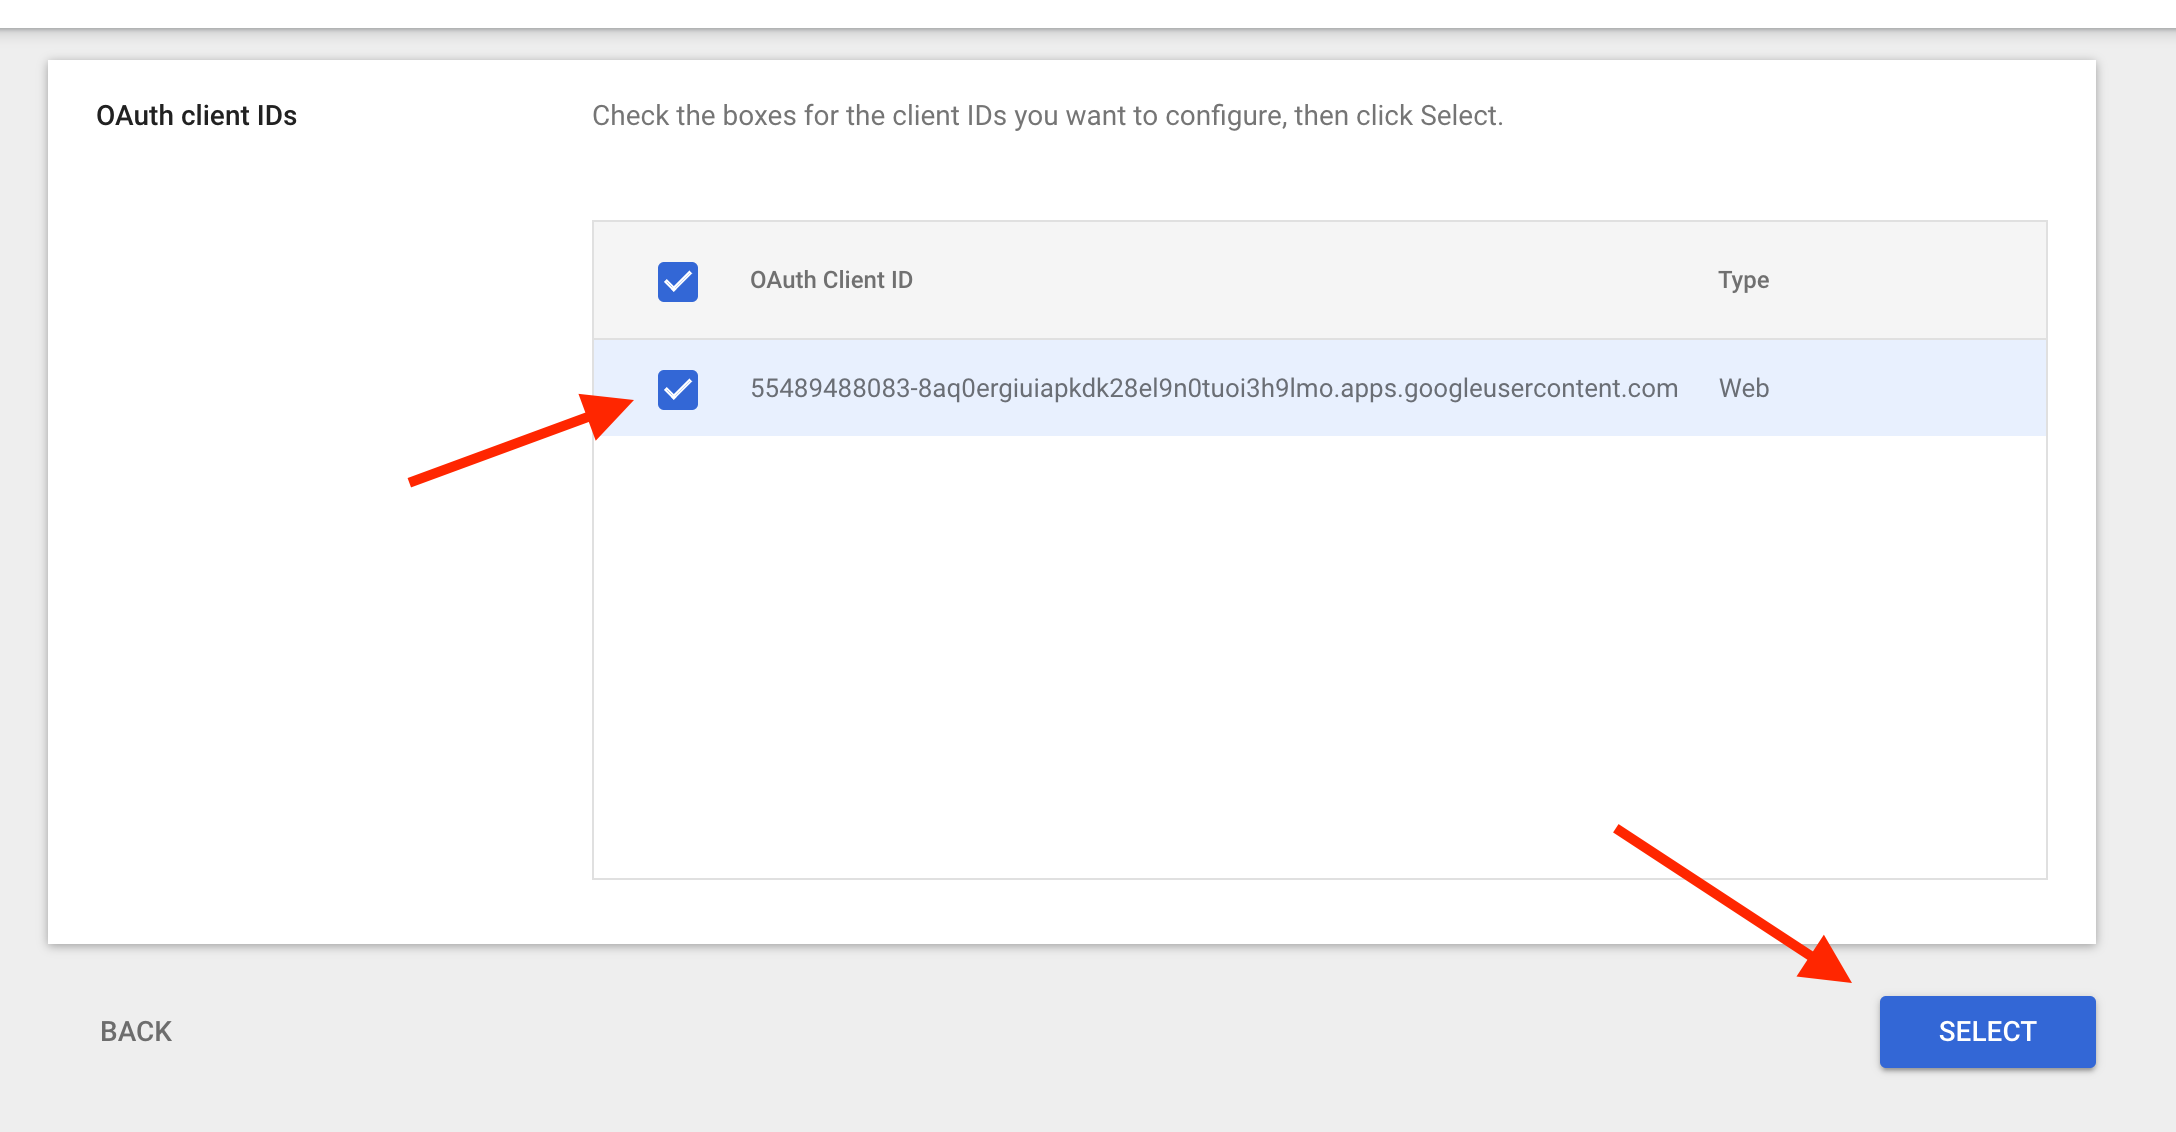Image resolution: width=2176 pixels, height=1132 pixels.
Task: Uncheck the 55489488083 client ID checkbox
Action: point(677,389)
